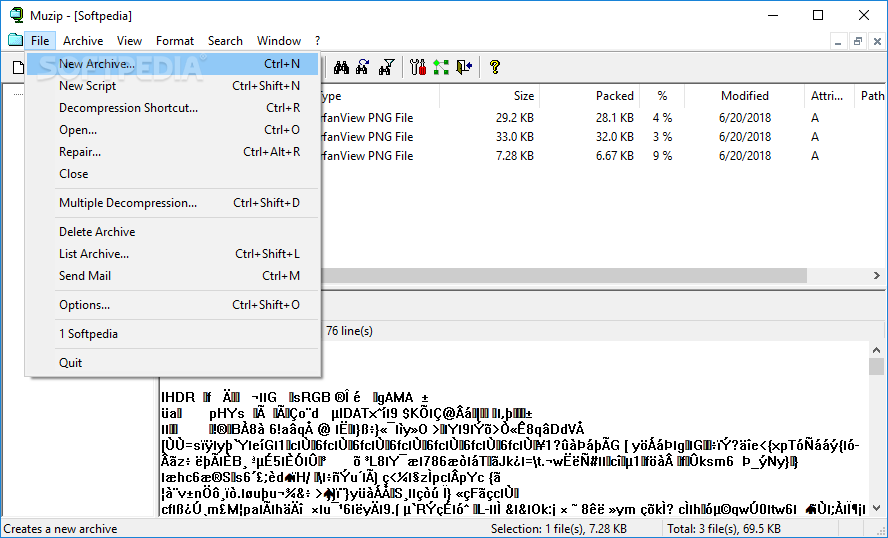Viewport: 888px width, 538px height.
Task: Click right arrow of file list horizontal scrollbar
Action: tap(876, 276)
